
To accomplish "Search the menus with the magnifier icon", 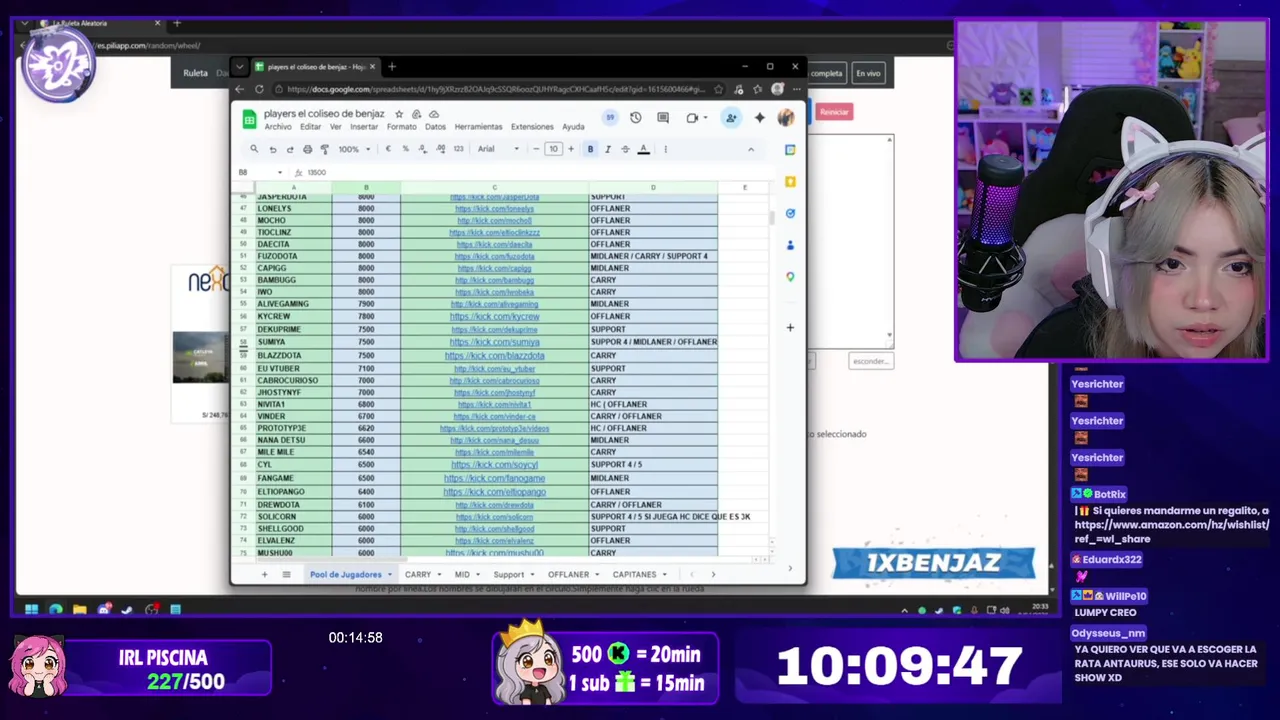I will pyautogui.click(x=254, y=149).
